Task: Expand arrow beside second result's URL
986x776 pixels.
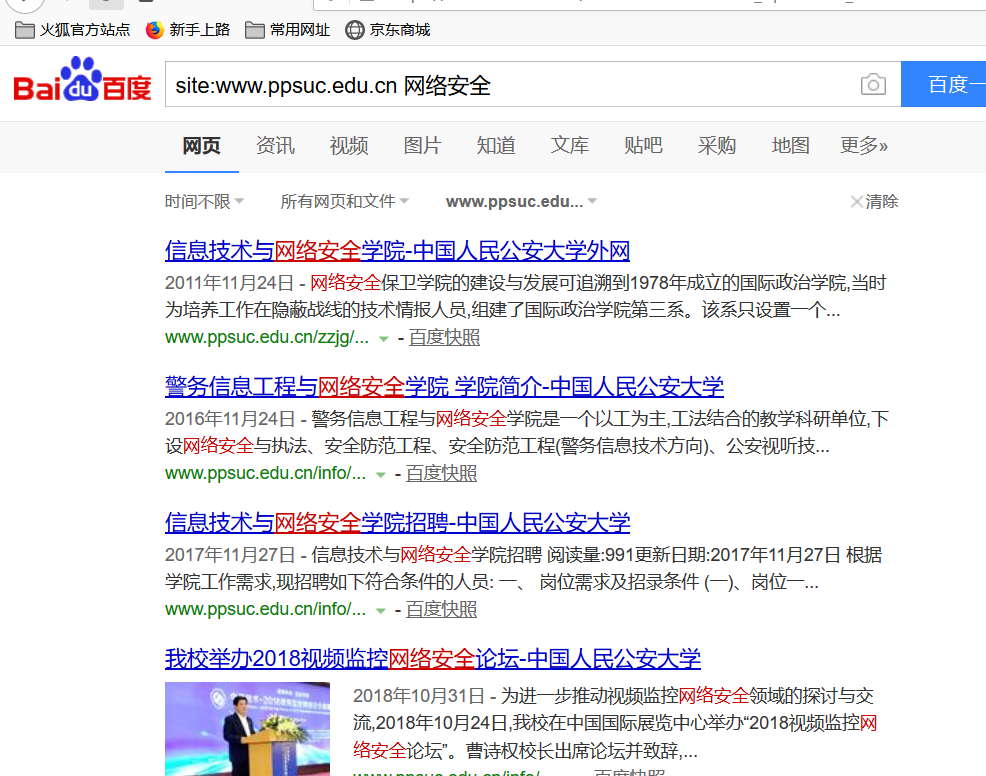Action: coord(380,475)
